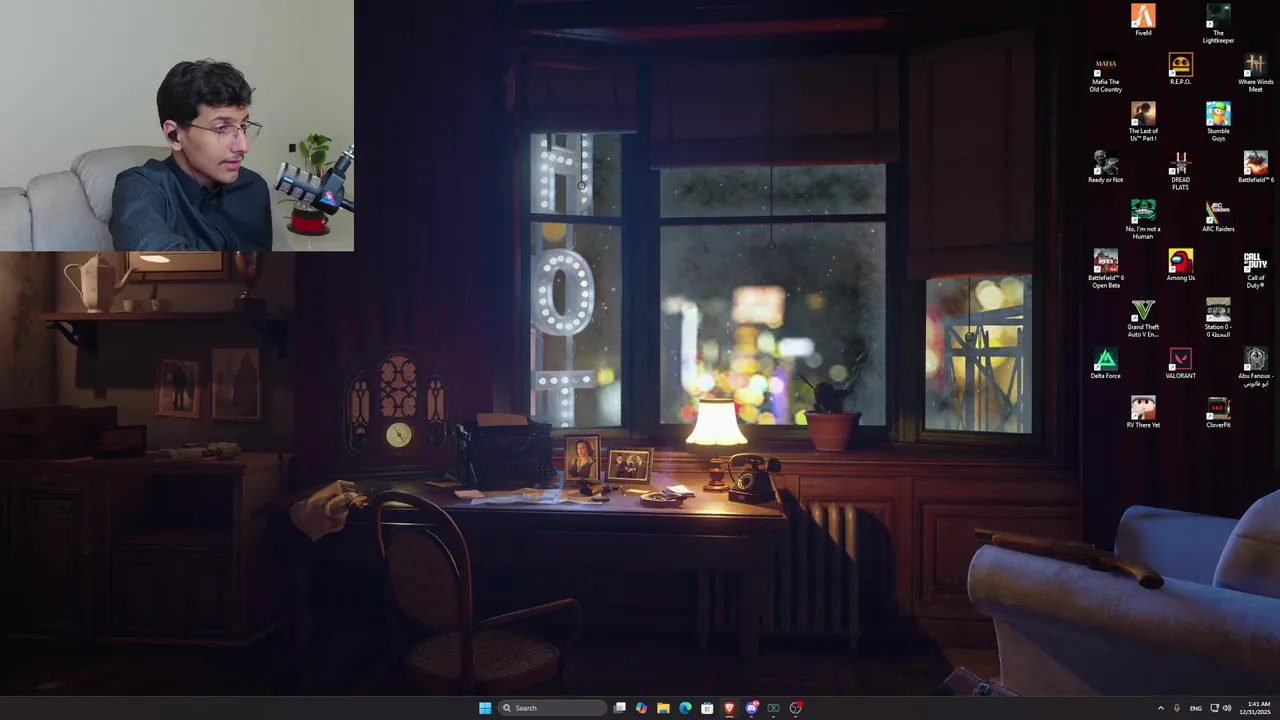Open network and volume quick settings

tap(1221, 708)
